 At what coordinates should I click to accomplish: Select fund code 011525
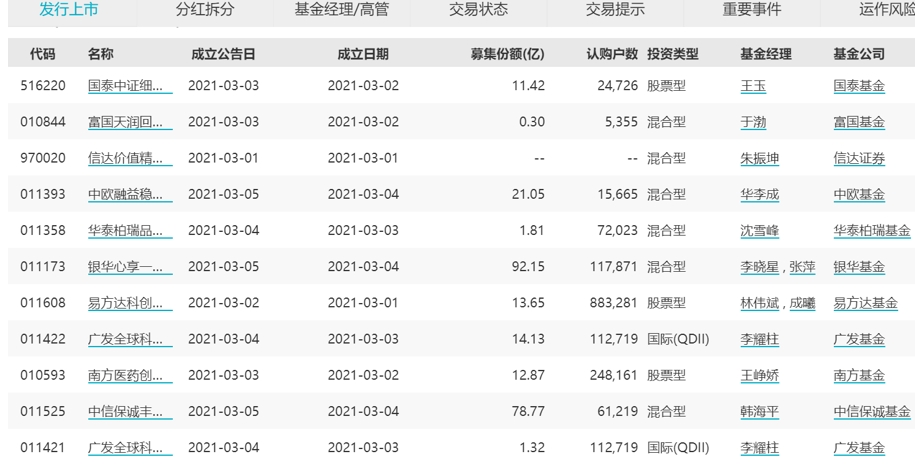[x=43, y=412]
